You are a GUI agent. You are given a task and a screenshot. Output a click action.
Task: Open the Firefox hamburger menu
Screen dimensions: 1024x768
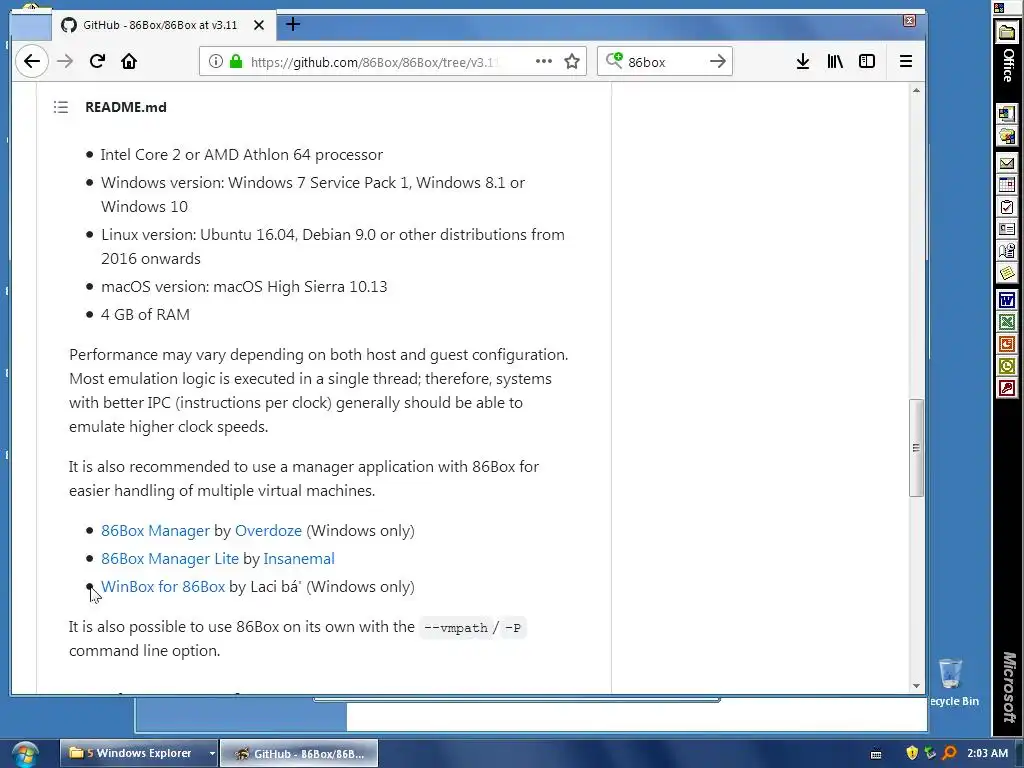coord(906,61)
